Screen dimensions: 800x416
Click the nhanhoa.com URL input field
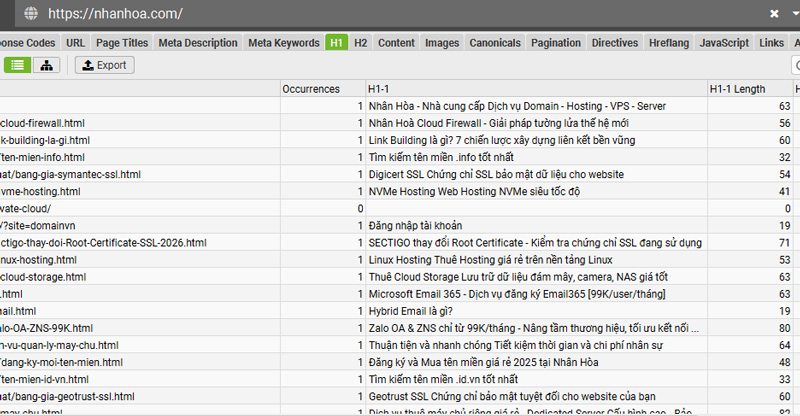click(400, 14)
